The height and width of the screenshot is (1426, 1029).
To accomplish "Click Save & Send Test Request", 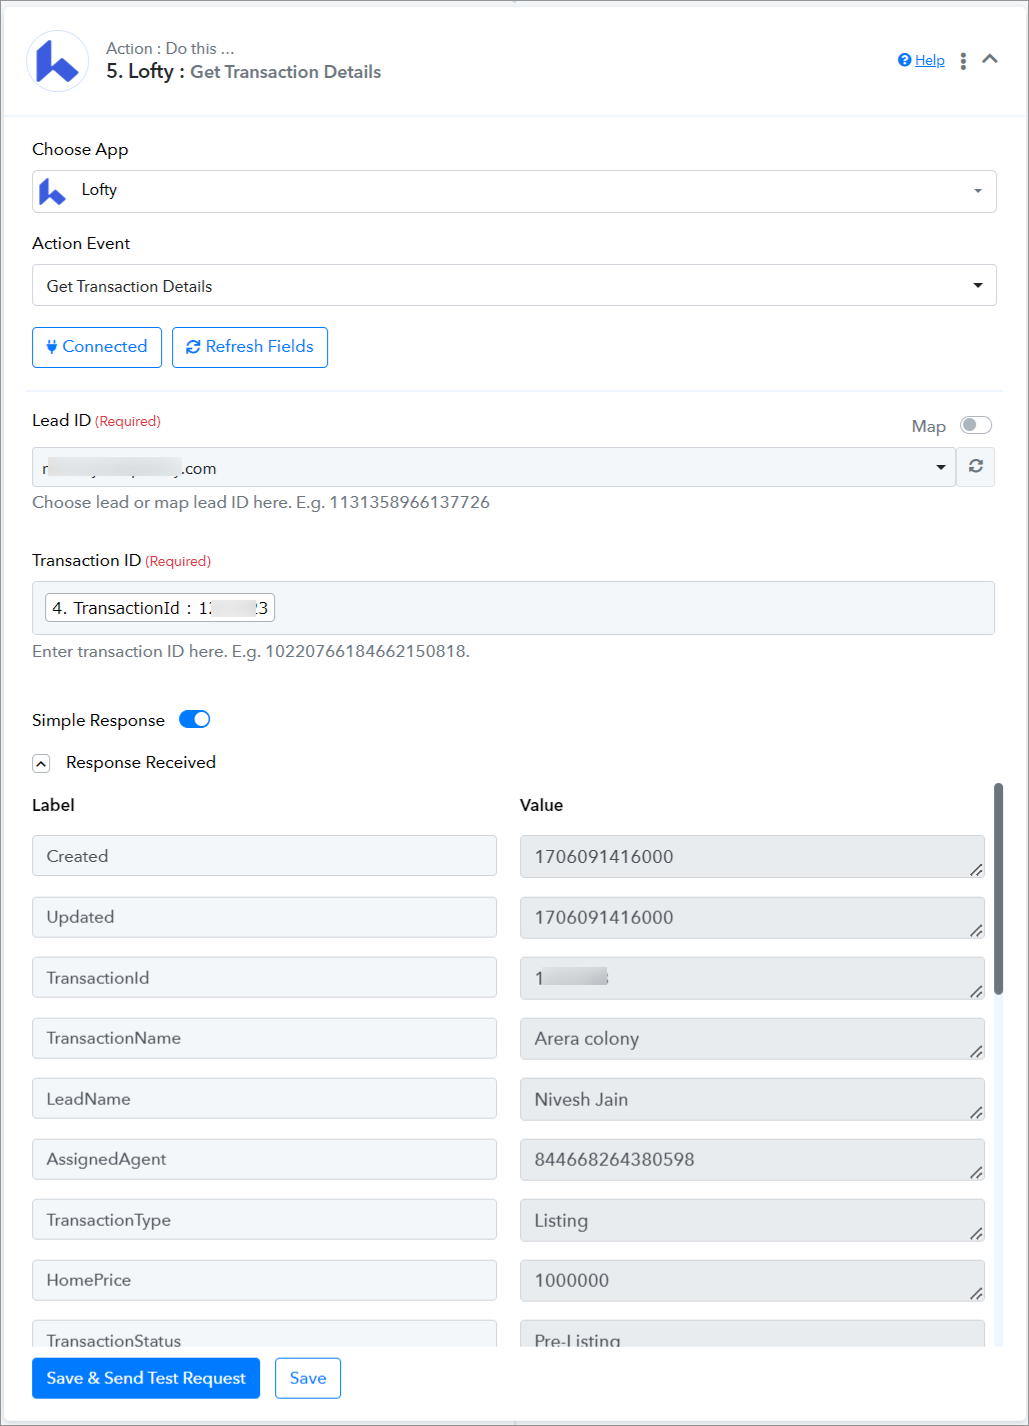I will pyautogui.click(x=146, y=1378).
